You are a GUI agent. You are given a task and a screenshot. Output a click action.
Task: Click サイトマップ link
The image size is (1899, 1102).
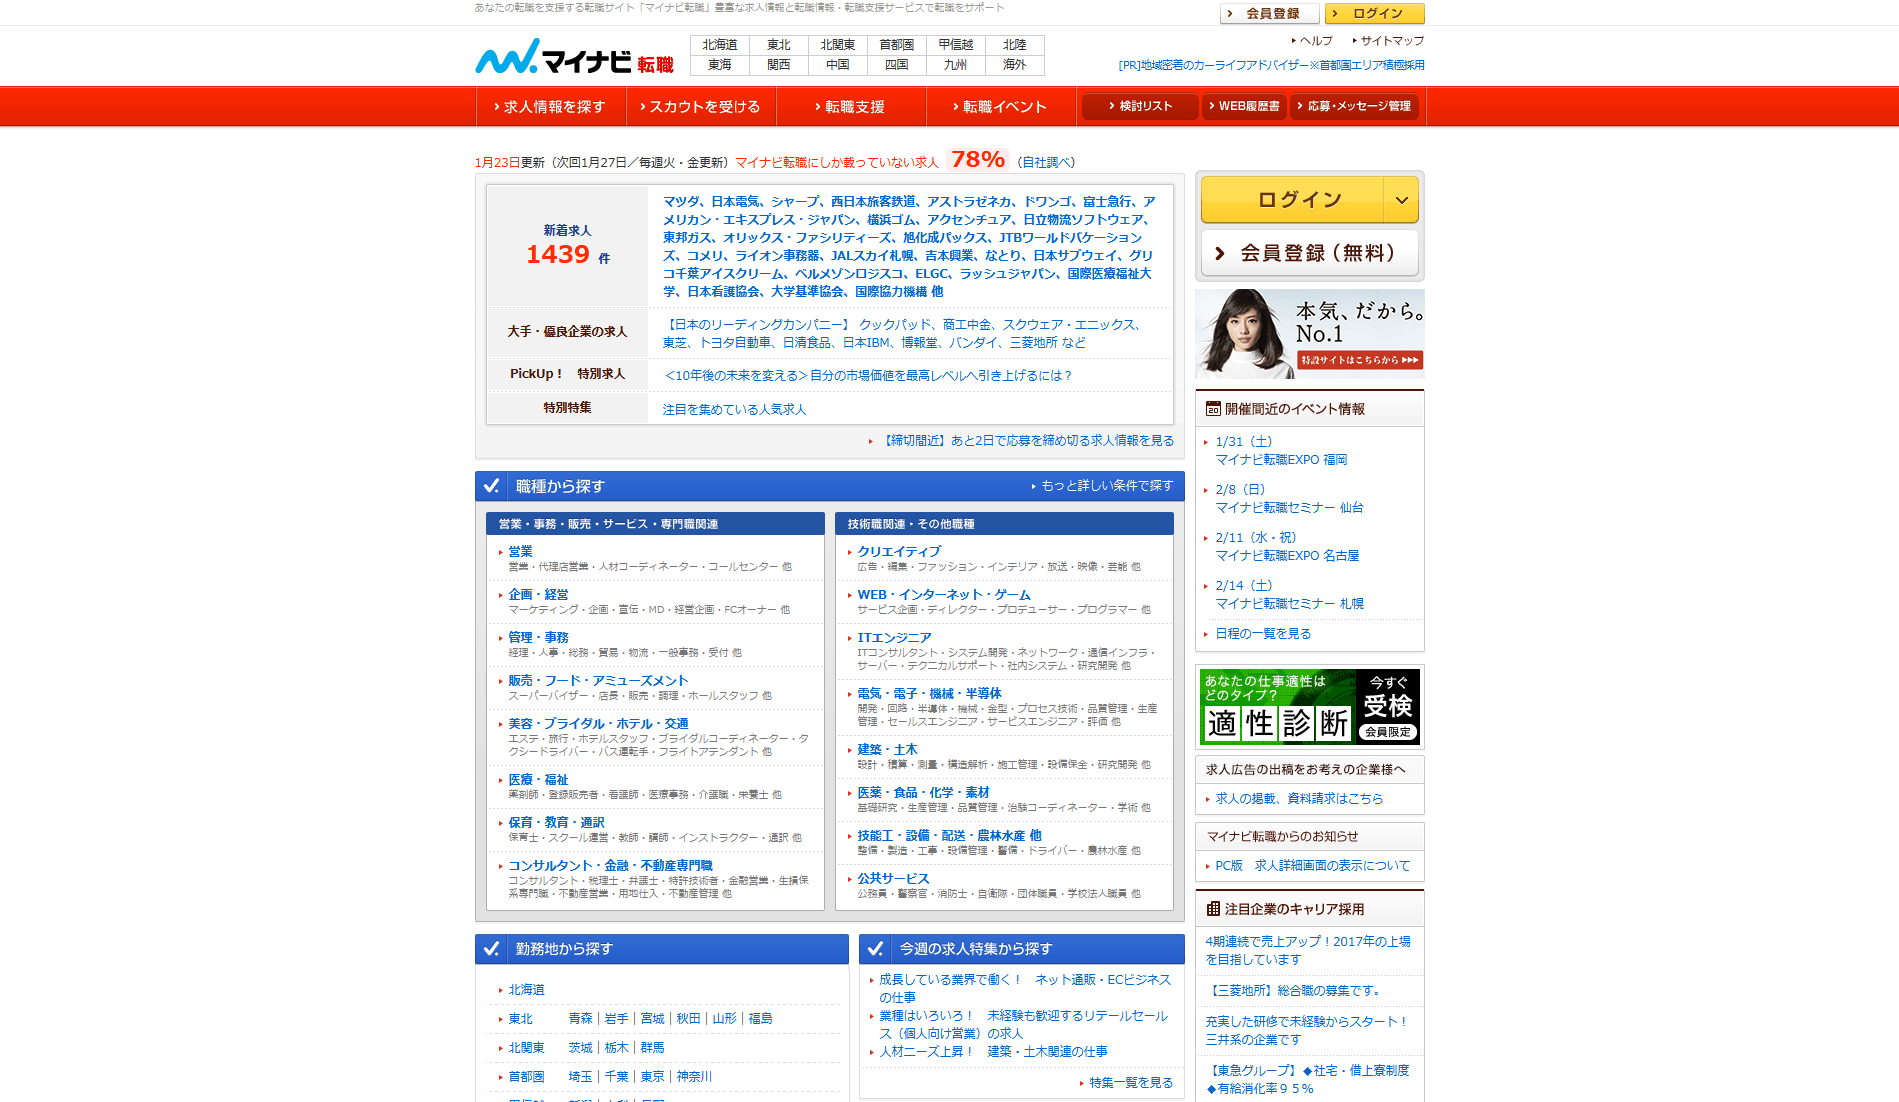[x=1392, y=41]
